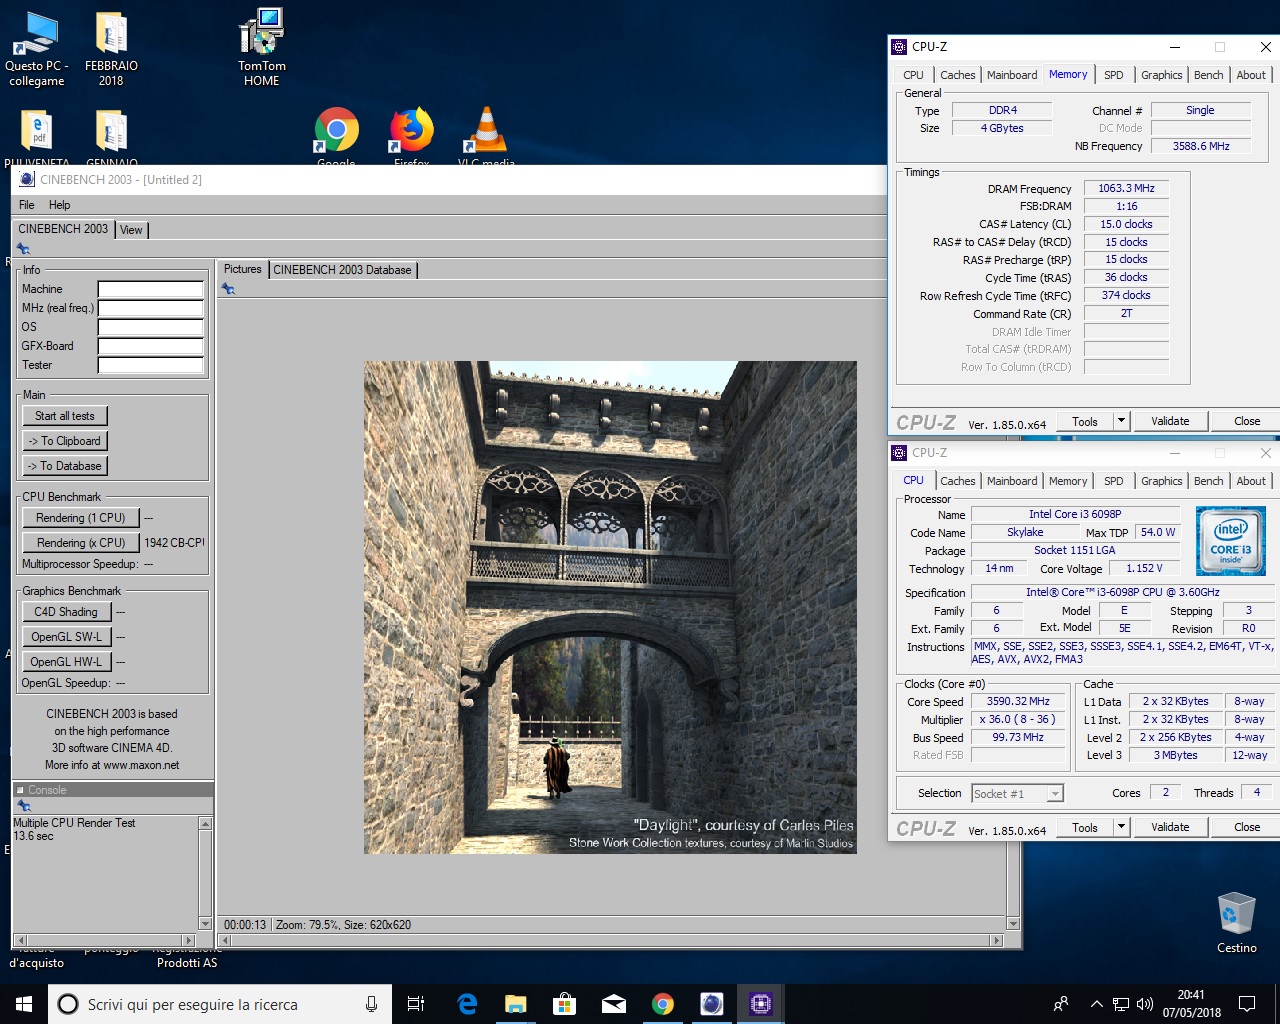
Task: Click into the Machine input field
Action: [x=151, y=289]
